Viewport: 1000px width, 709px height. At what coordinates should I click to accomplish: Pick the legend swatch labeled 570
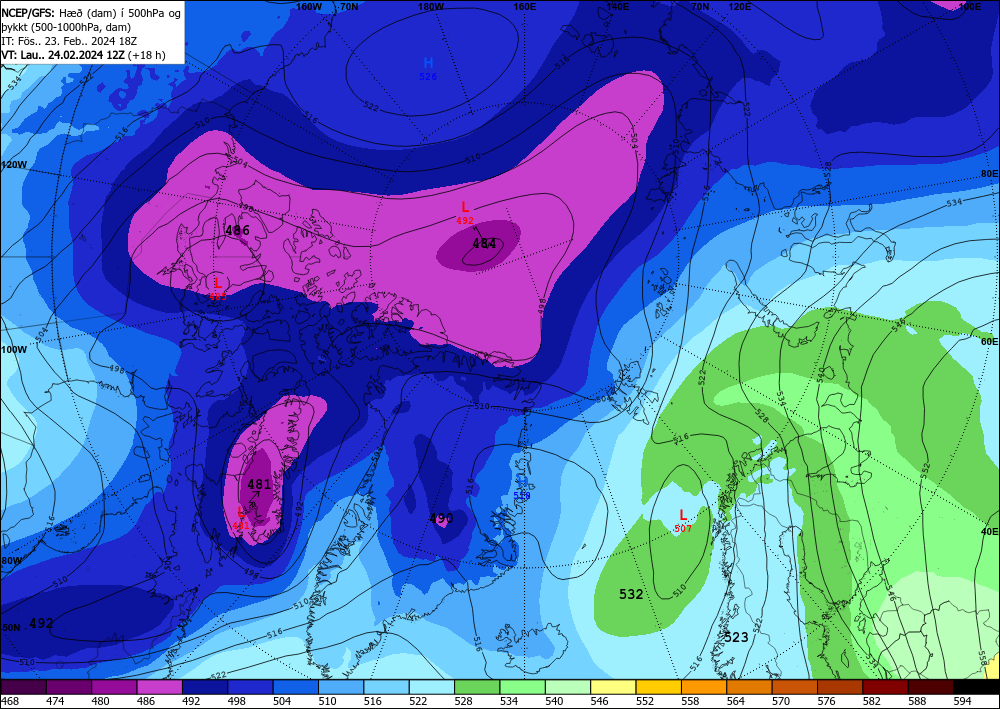(794, 687)
